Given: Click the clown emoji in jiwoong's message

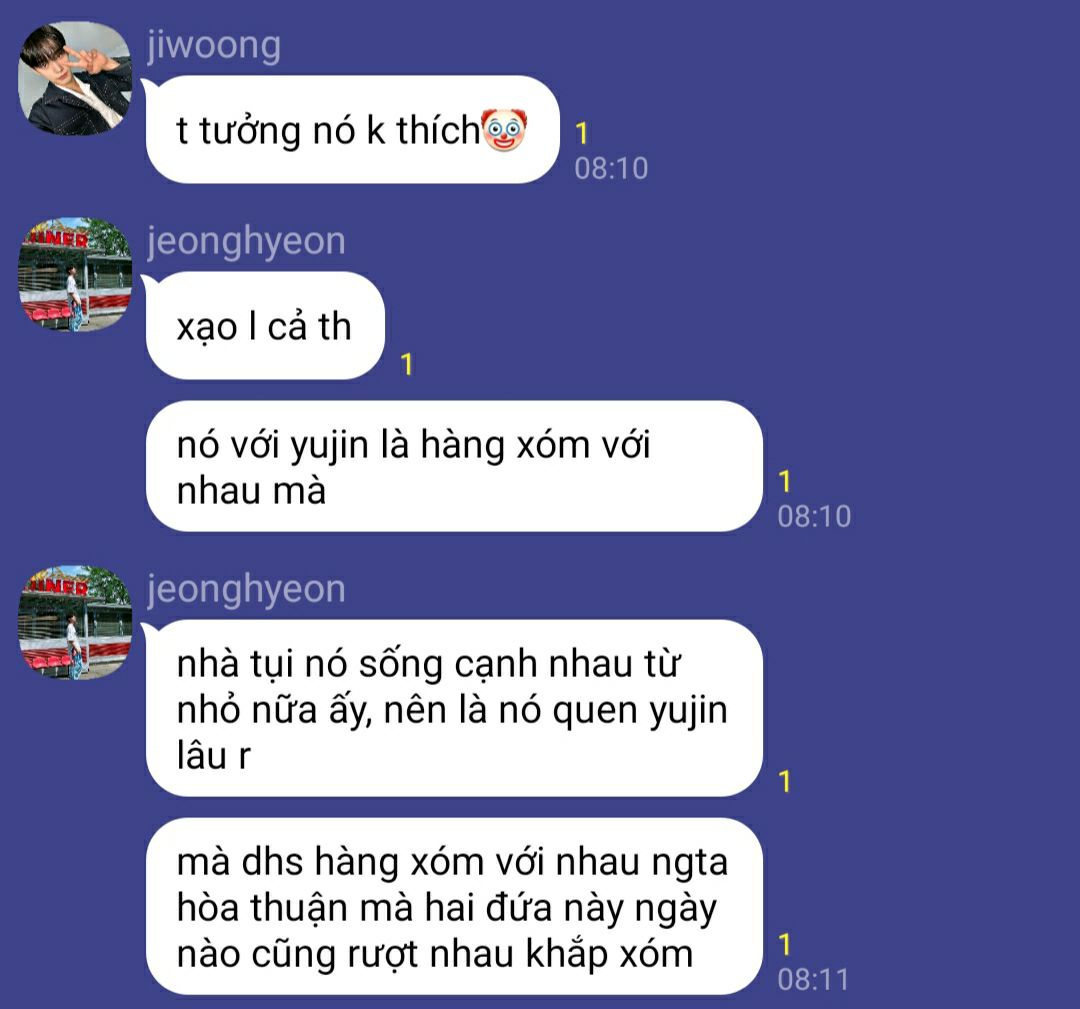Looking at the screenshot, I should click(504, 129).
